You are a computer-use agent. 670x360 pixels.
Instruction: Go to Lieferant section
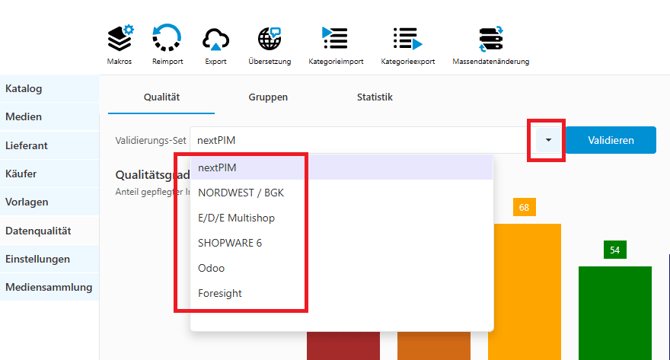[x=50, y=145]
